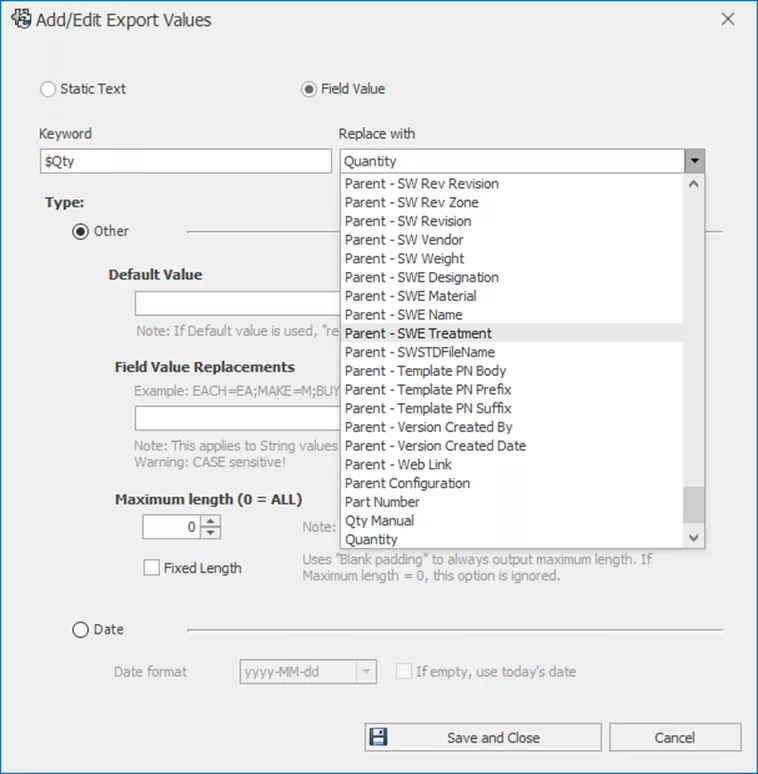Click the floppy disk save icon
The image size is (758, 774).
379,738
